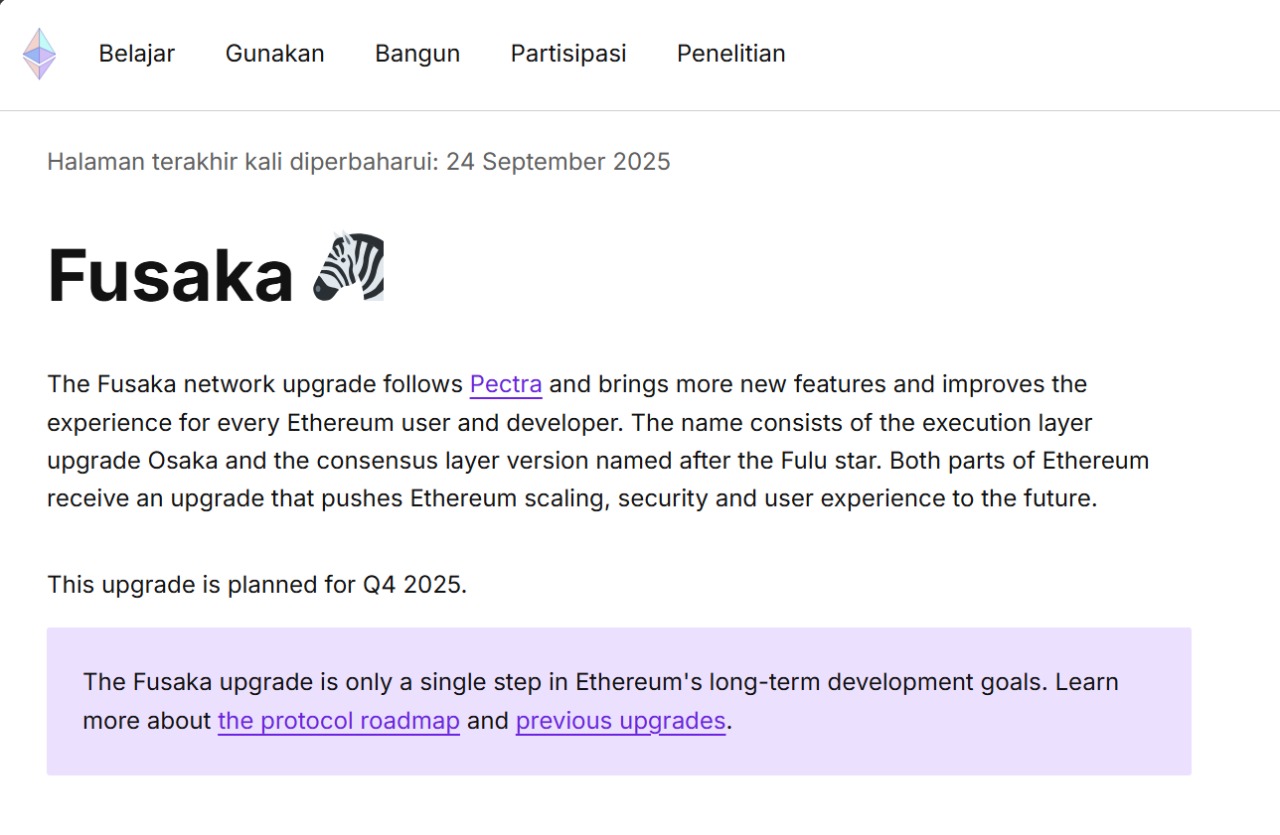Click the Ethereum diamond logo

(39, 54)
